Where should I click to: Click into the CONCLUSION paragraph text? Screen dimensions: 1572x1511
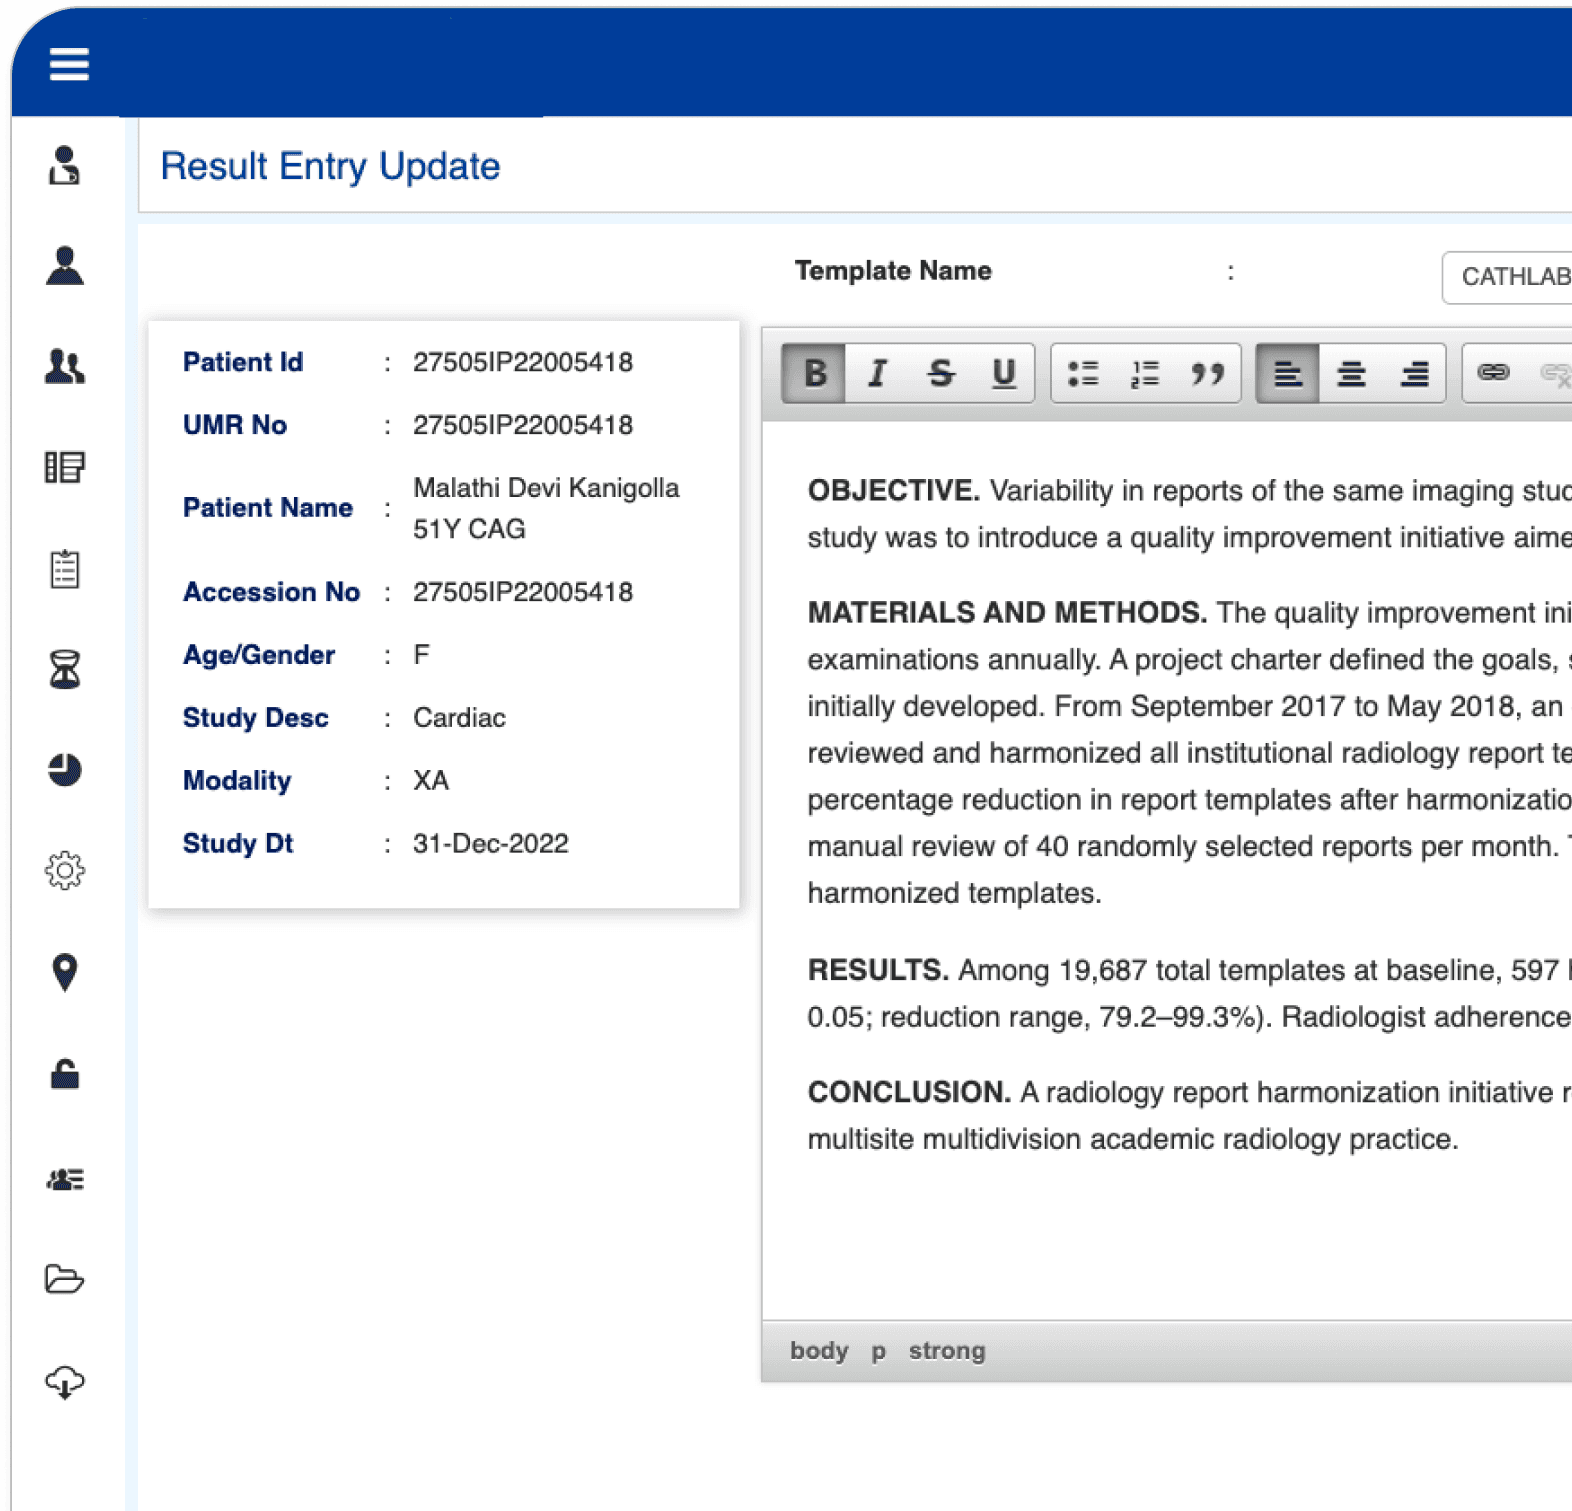tap(1190, 1115)
